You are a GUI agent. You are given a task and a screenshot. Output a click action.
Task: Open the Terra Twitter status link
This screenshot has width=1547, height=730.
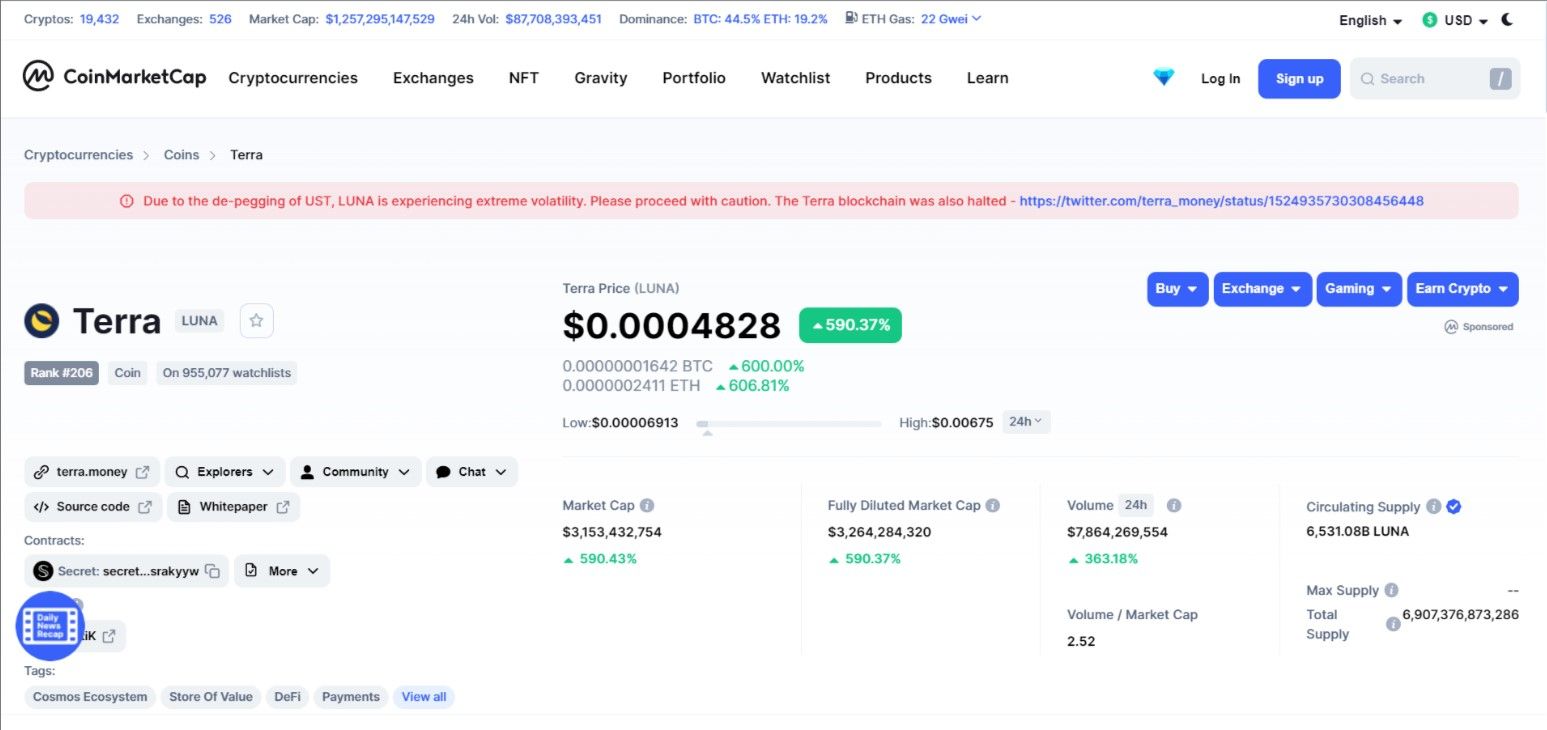point(1221,201)
